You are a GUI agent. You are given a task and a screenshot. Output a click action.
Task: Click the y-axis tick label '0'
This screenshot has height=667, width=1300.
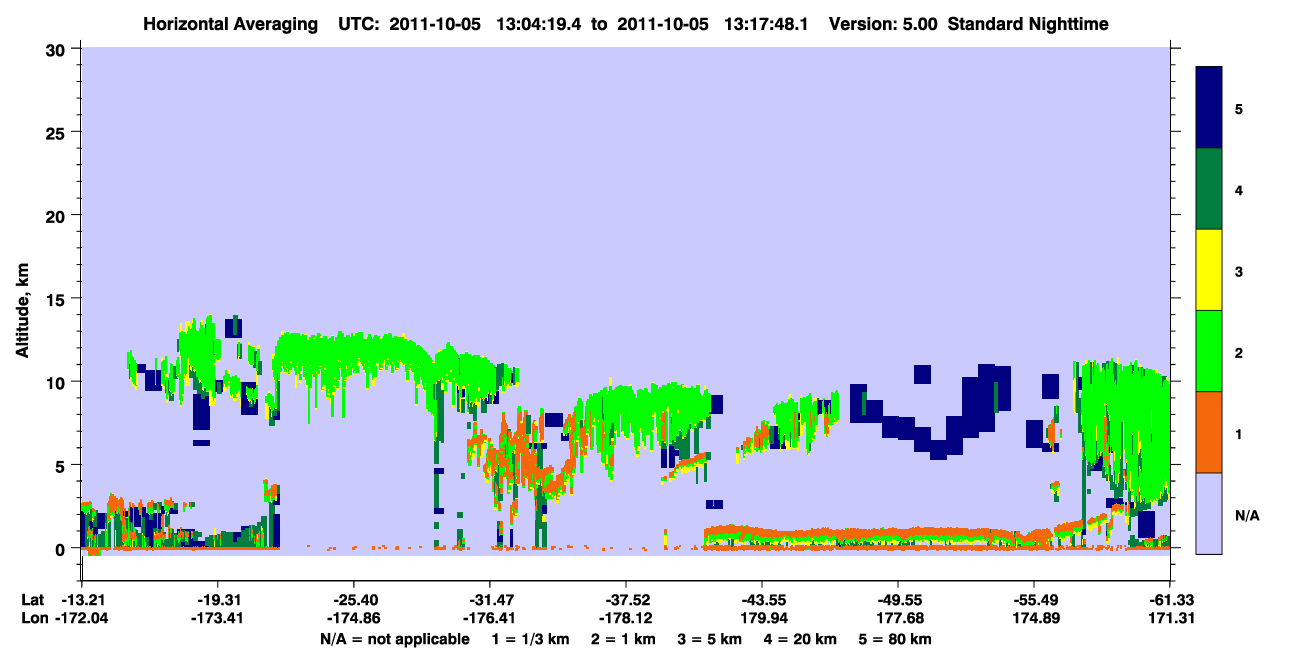(61, 549)
